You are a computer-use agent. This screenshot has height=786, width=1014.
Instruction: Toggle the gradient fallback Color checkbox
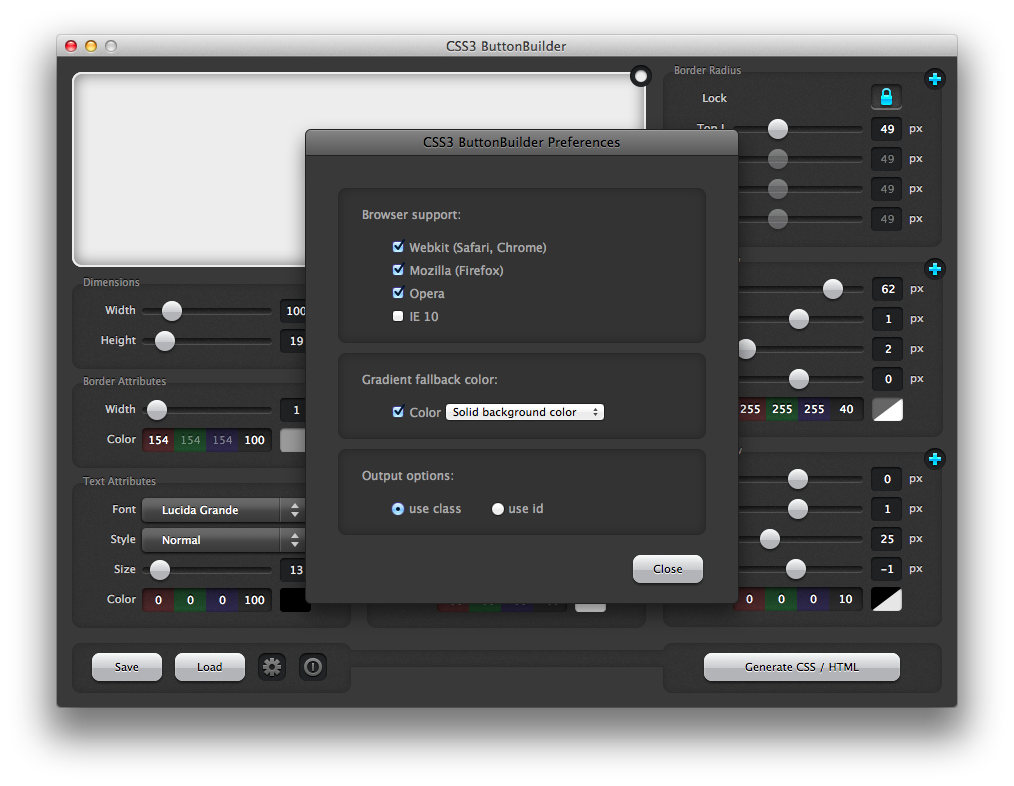point(398,411)
